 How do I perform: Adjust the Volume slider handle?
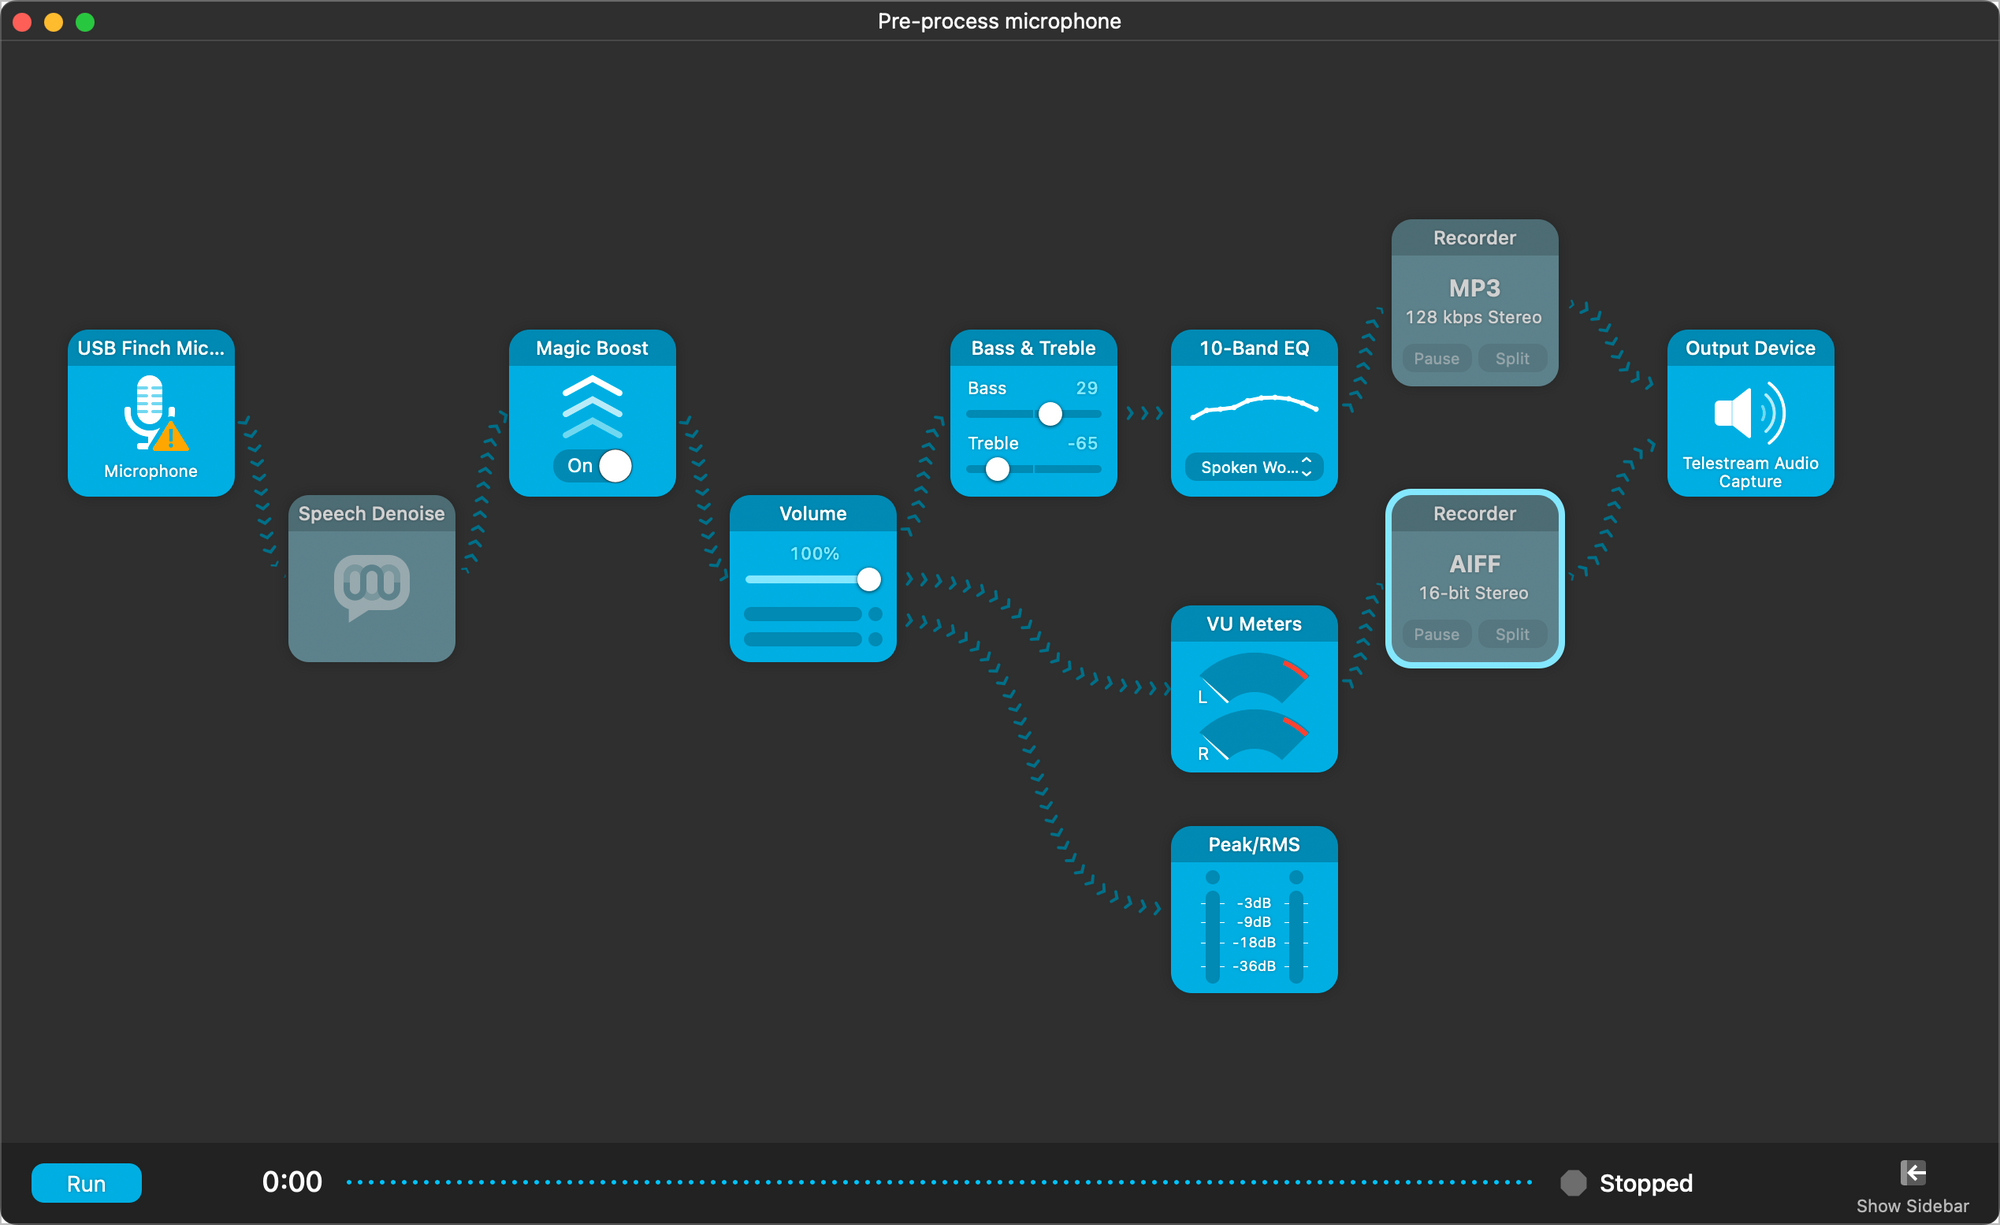(x=868, y=580)
